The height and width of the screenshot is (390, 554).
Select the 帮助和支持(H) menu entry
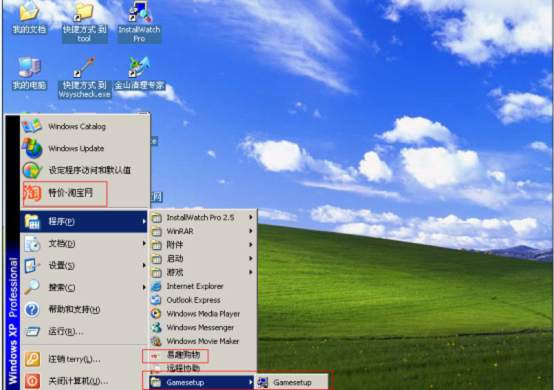pos(84,309)
